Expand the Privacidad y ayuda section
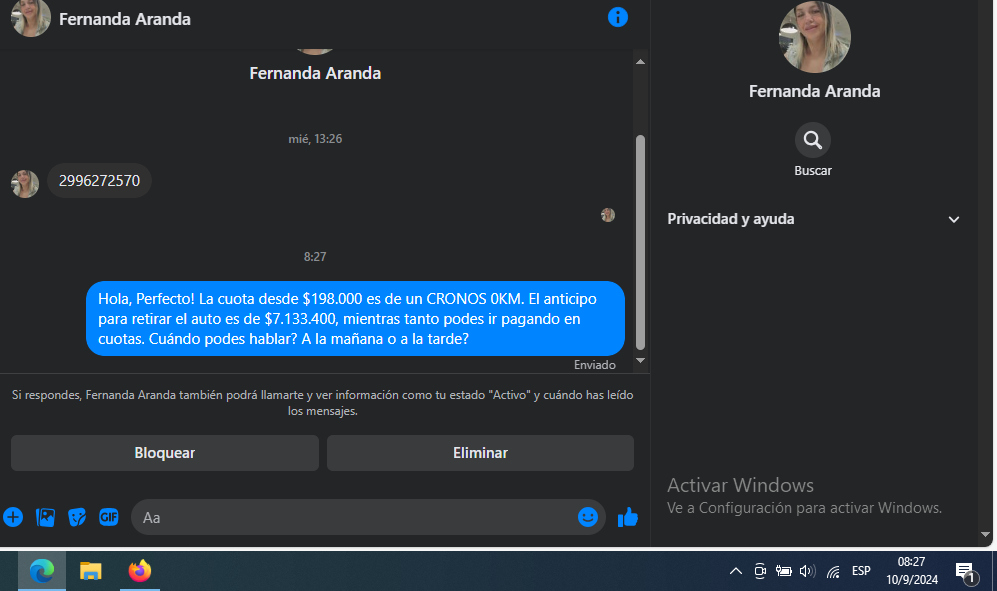 click(x=813, y=219)
